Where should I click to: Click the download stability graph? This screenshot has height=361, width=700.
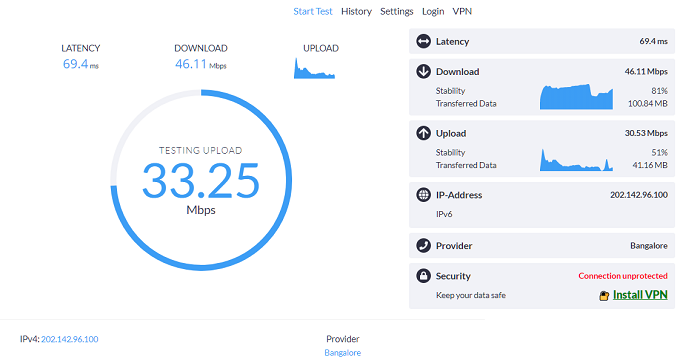(x=576, y=96)
